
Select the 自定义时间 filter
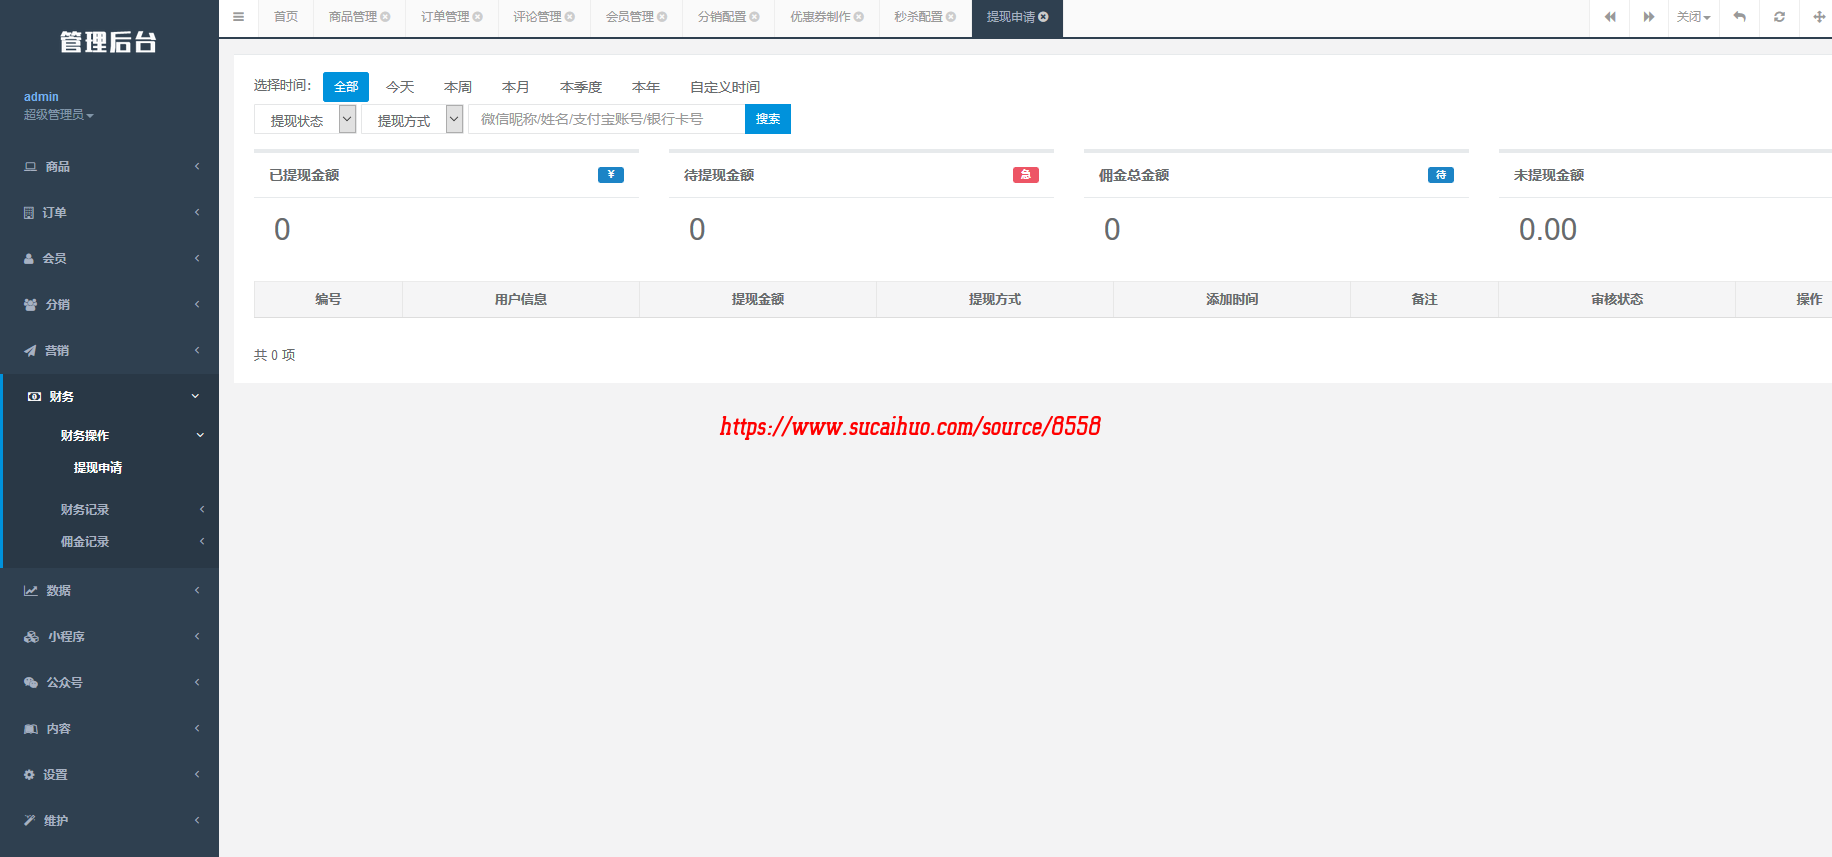tap(725, 87)
